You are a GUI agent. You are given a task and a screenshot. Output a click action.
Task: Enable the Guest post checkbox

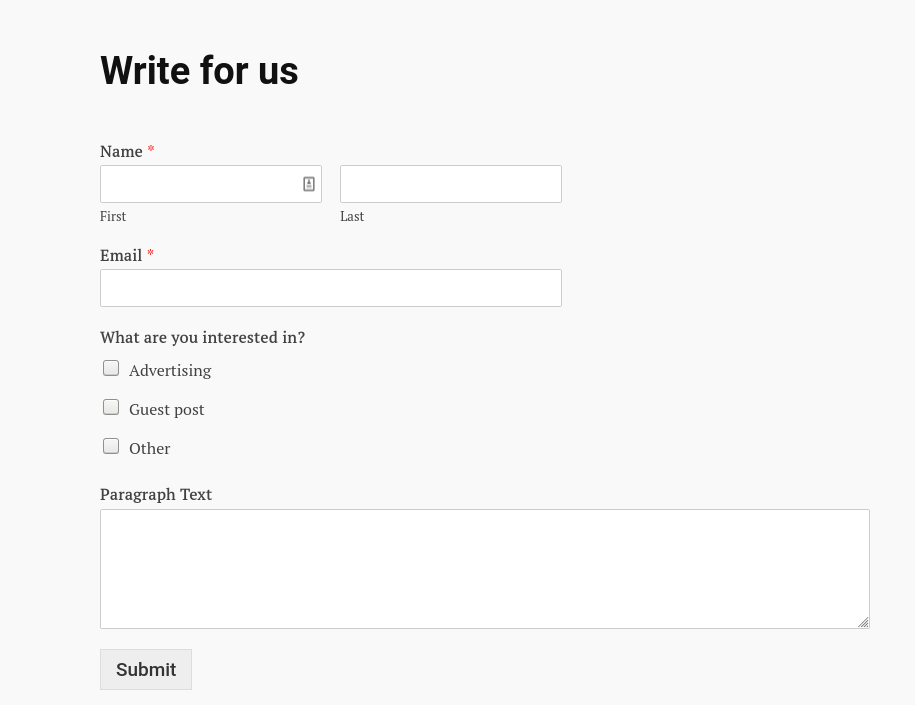(x=111, y=407)
